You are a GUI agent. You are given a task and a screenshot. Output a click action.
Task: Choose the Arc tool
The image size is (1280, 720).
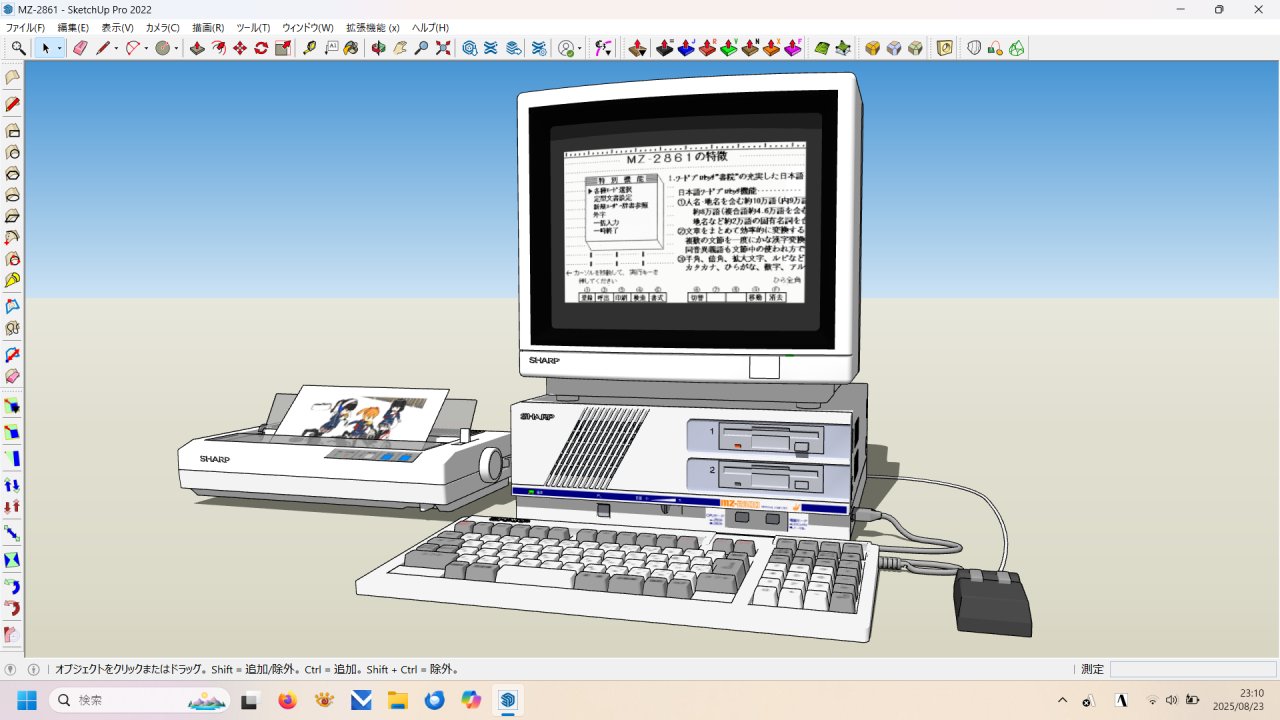(x=132, y=48)
